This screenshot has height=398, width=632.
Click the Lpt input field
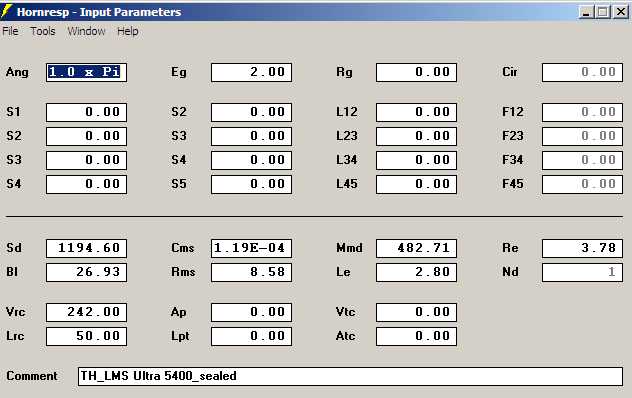click(251, 336)
